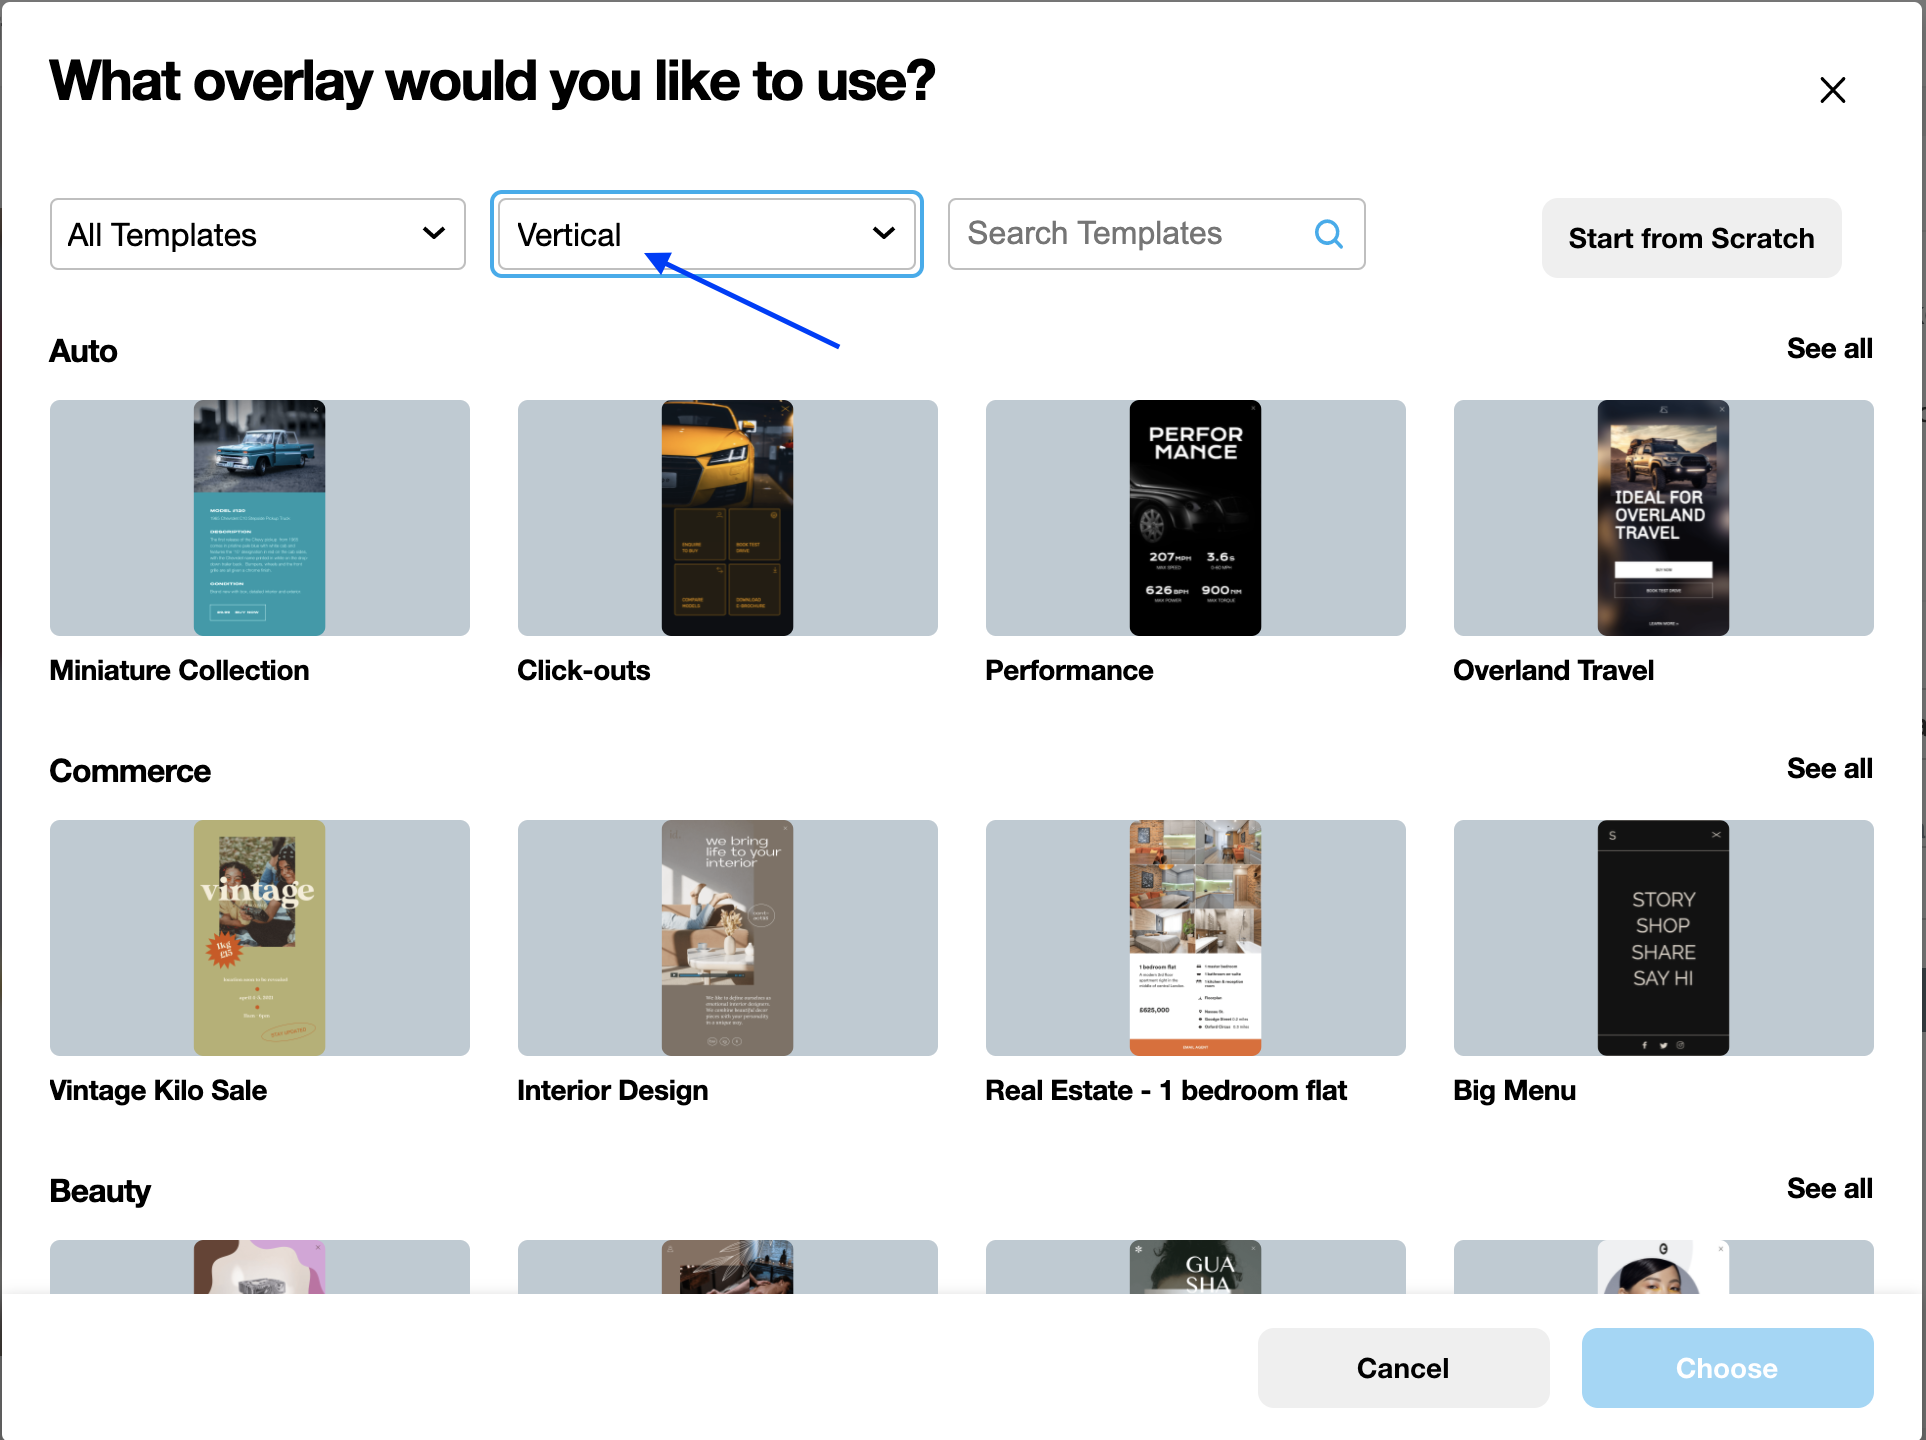This screenshot has height=1440, width=1926.
Task: Select the Miniature Collection template thumbnail
Action: click(259, 518)
